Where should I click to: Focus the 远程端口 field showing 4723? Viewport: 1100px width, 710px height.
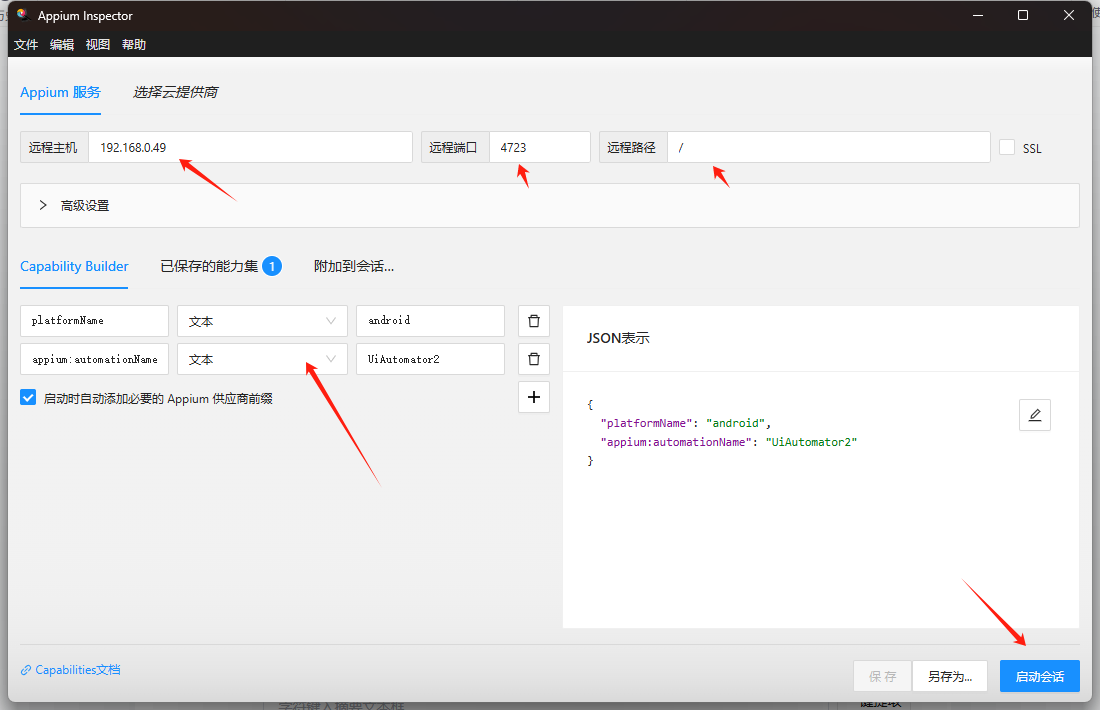tap(539, 147)
